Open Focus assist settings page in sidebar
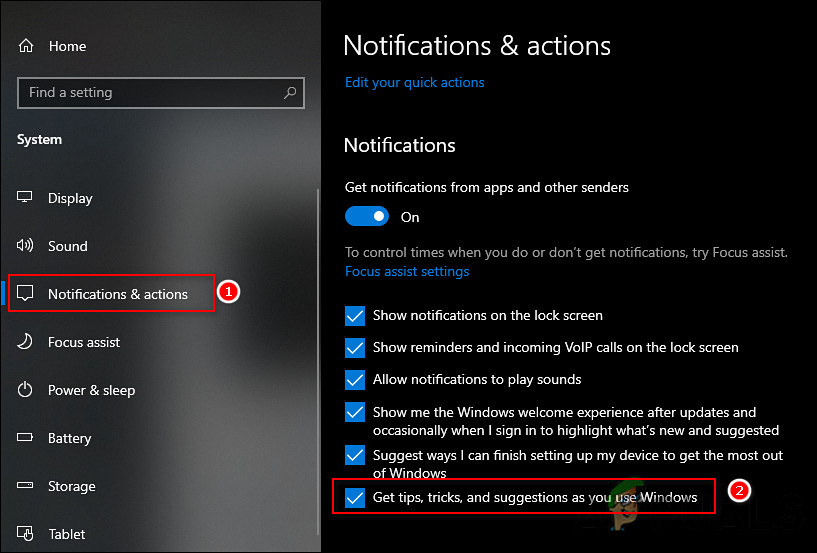Image resolution: width=817 pixels, height=553 pixels. coord(84,342)
